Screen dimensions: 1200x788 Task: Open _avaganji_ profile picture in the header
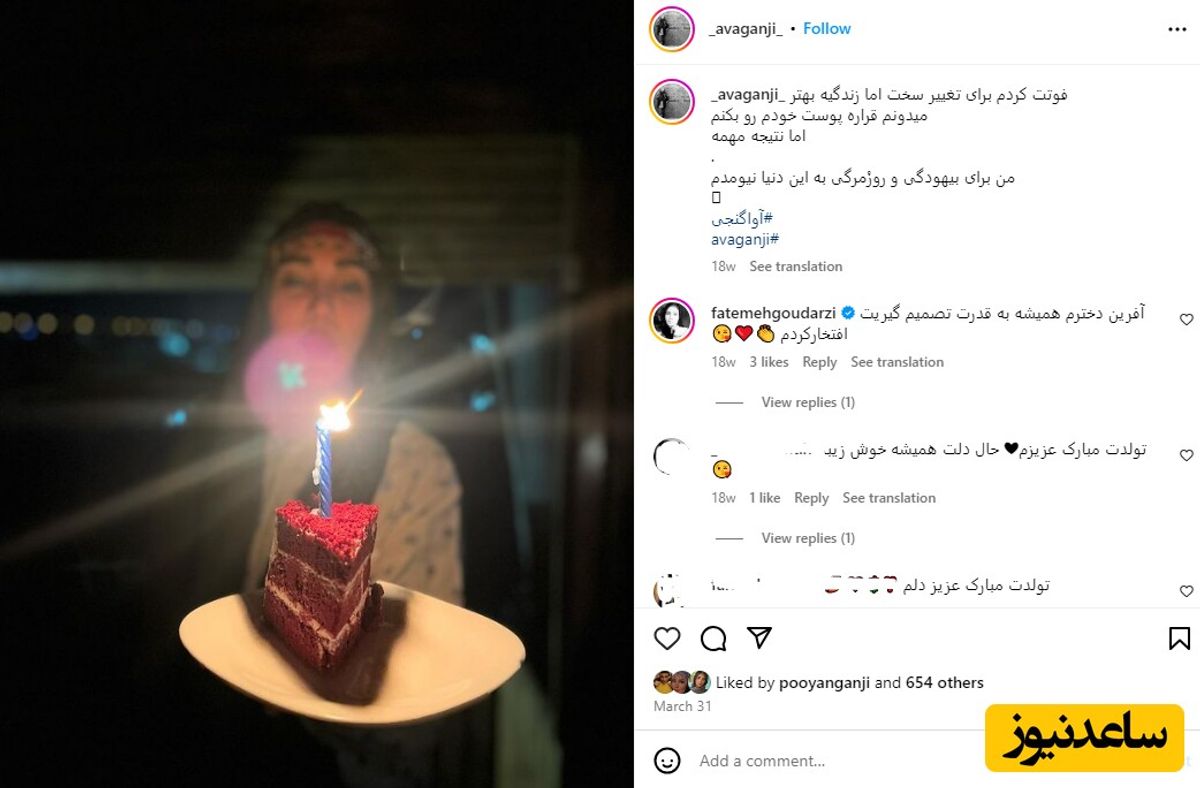coord(671,29)
